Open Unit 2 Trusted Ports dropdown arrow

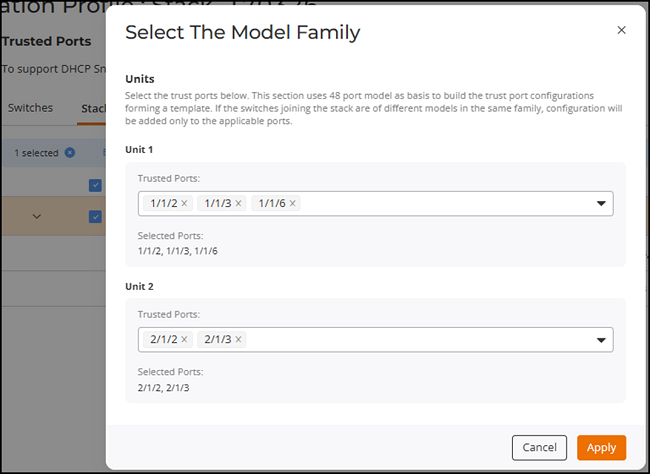point(601,340)
